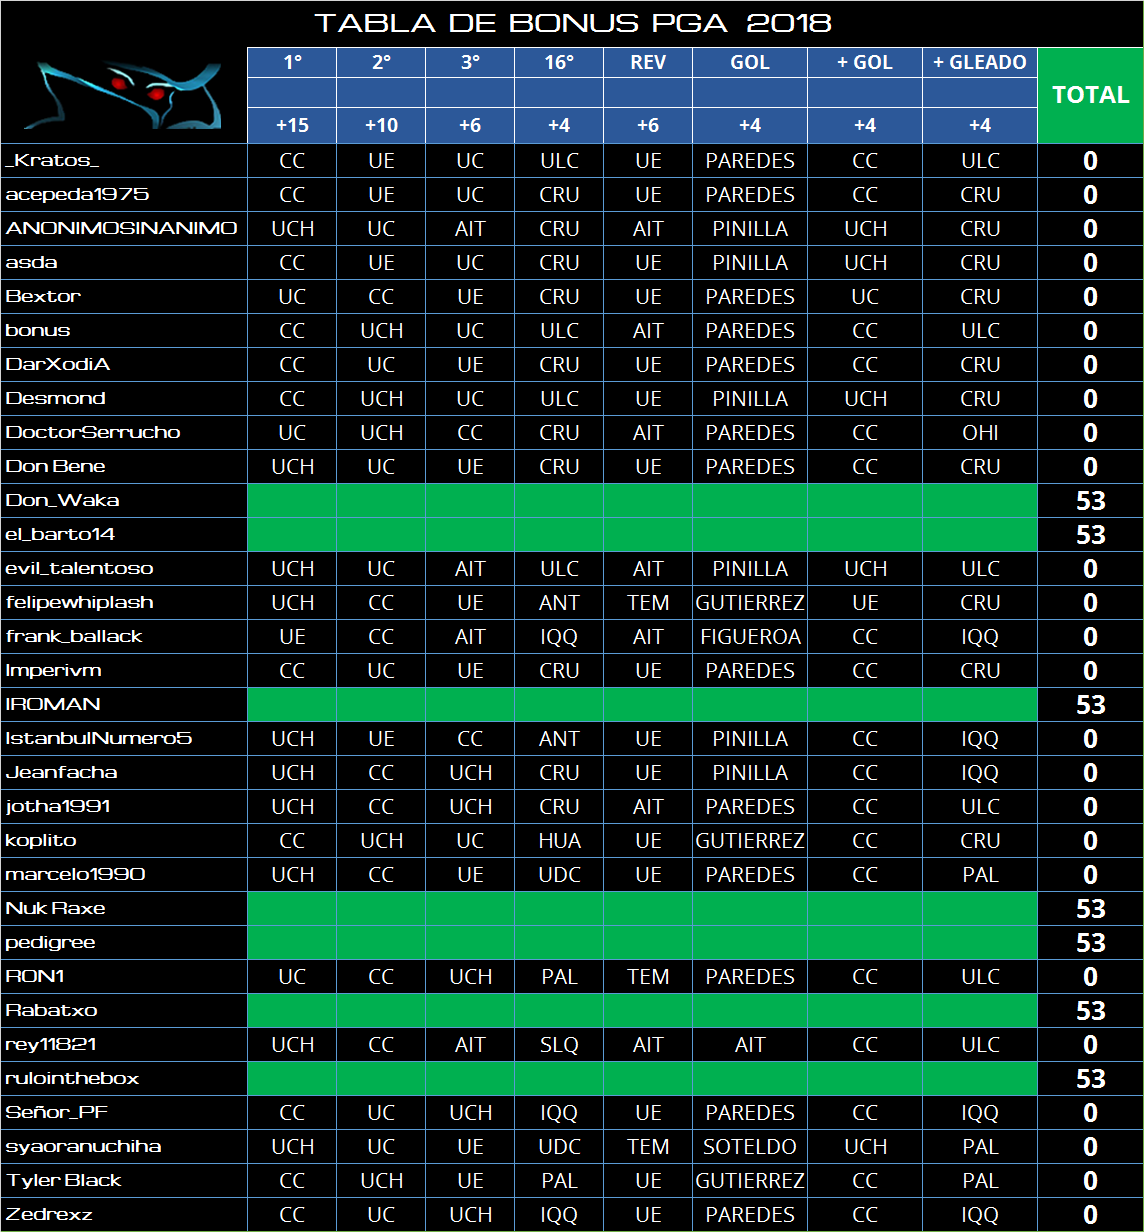1144x1232 pixels.
Task: Select the DoctorSerrucho player name
Action: click(x=93, y=433)
